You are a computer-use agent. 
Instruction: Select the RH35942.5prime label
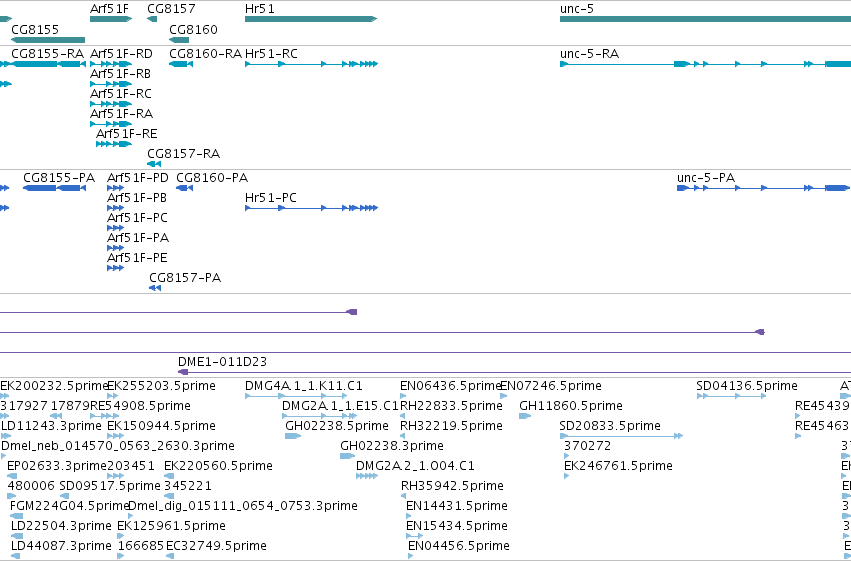pos(453,486)
